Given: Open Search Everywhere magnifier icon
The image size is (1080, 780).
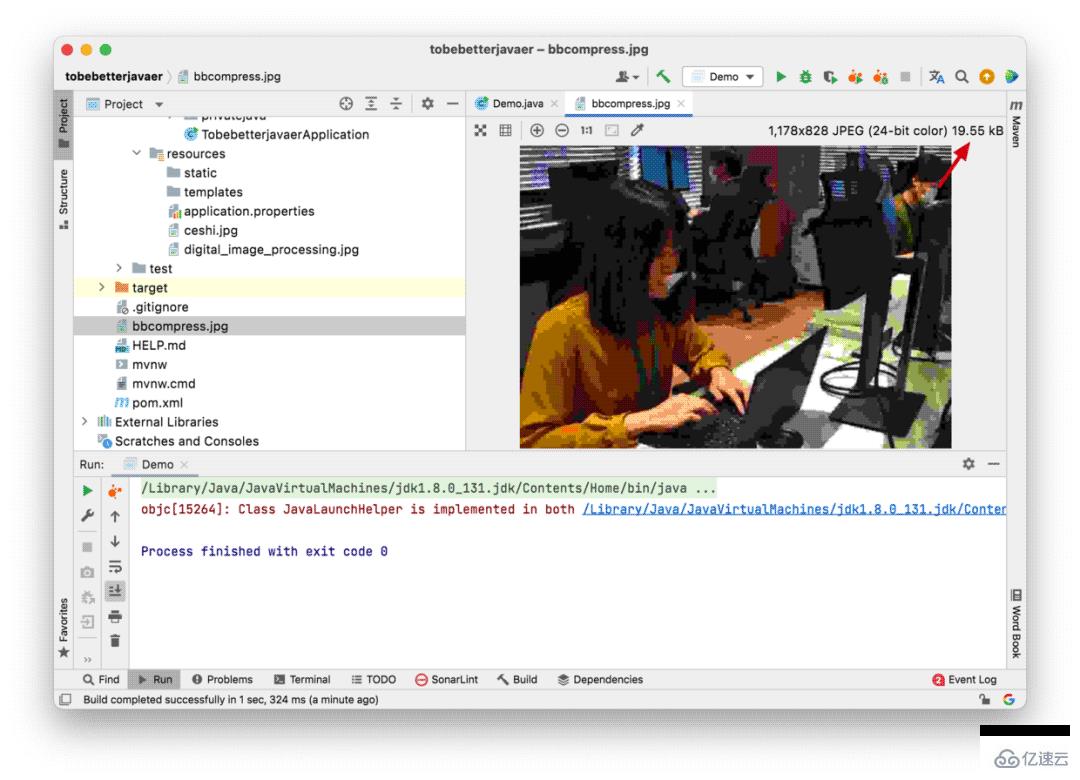Looking at the screenshot, I should tap(962, 76).
